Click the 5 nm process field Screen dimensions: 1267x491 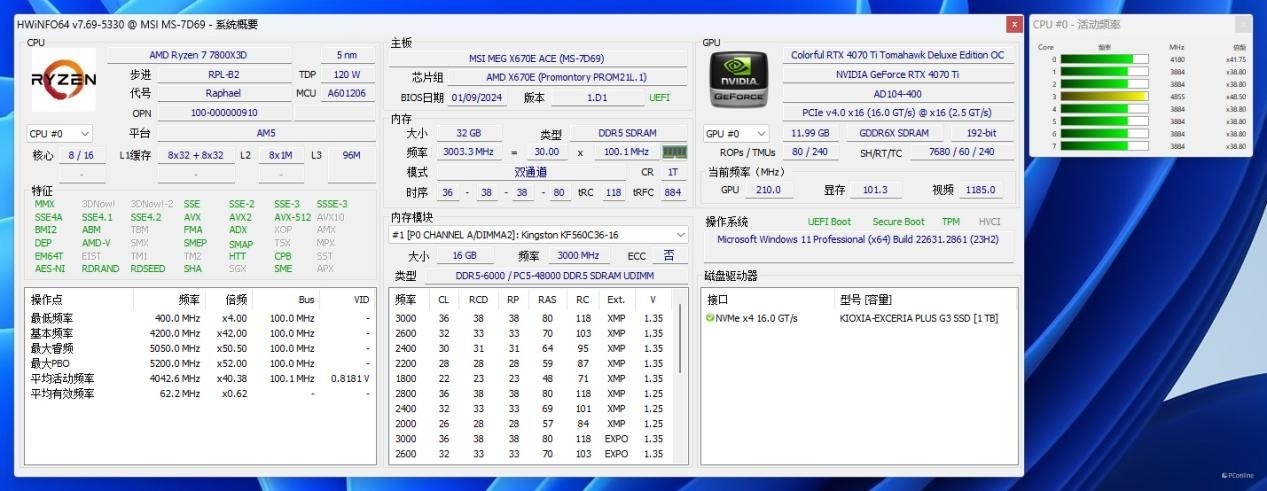[347, 55]
